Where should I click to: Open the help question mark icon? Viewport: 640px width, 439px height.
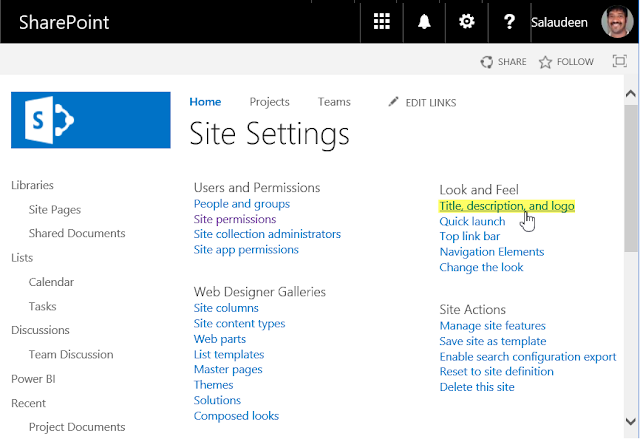pyautogui.click(x=509, y=22)
